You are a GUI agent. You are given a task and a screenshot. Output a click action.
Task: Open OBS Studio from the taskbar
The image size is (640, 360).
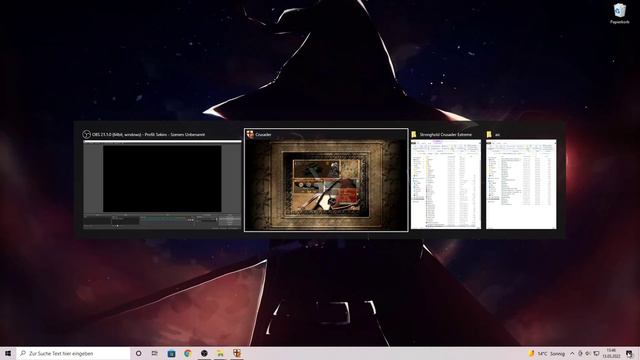click(x=204, y=353)
